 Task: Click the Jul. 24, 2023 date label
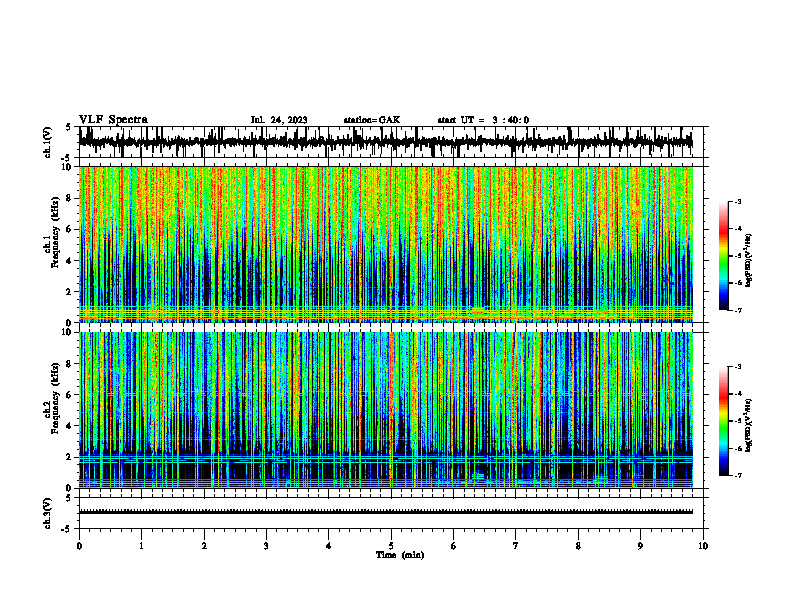(x=279, y=120)
